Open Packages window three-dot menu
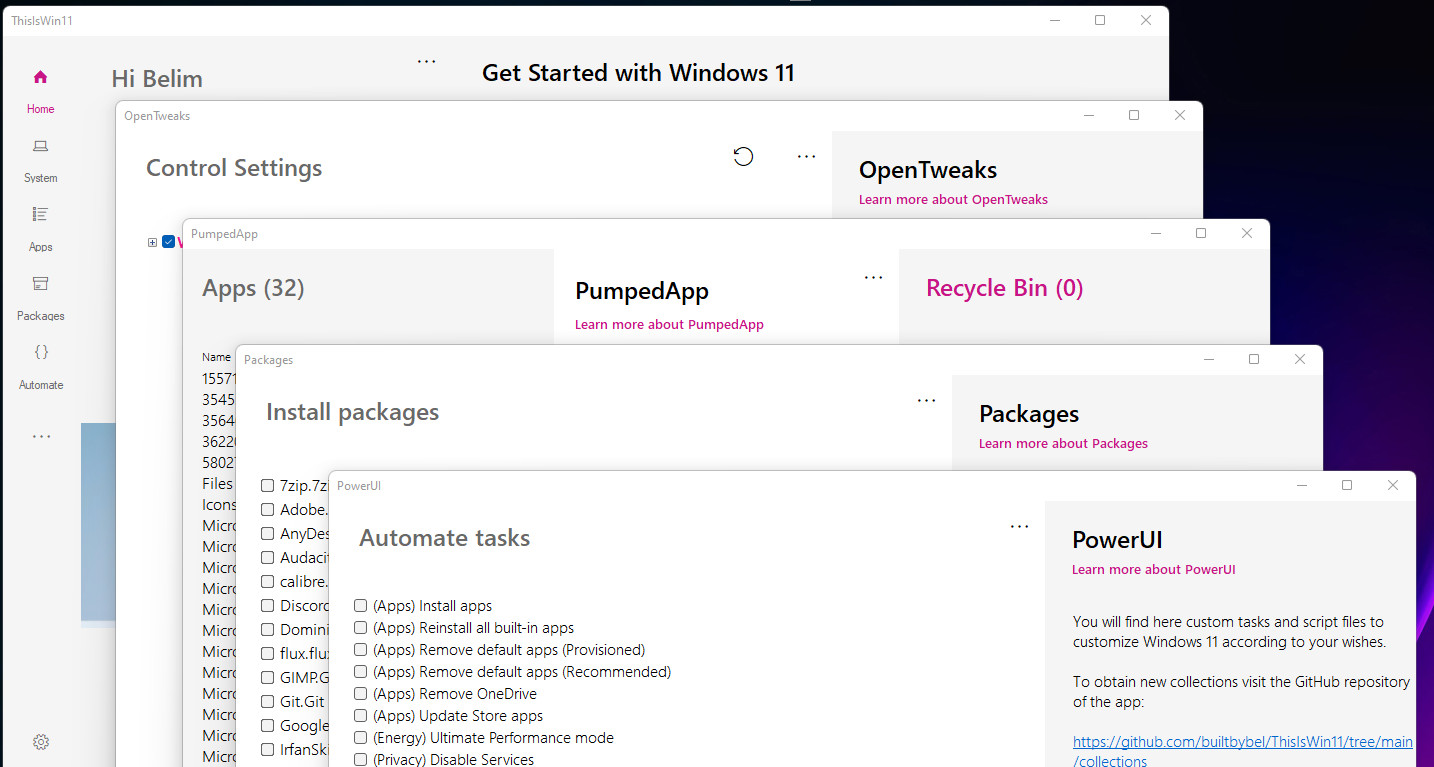This screenshot has height=767, width=1434. [927, 401]
